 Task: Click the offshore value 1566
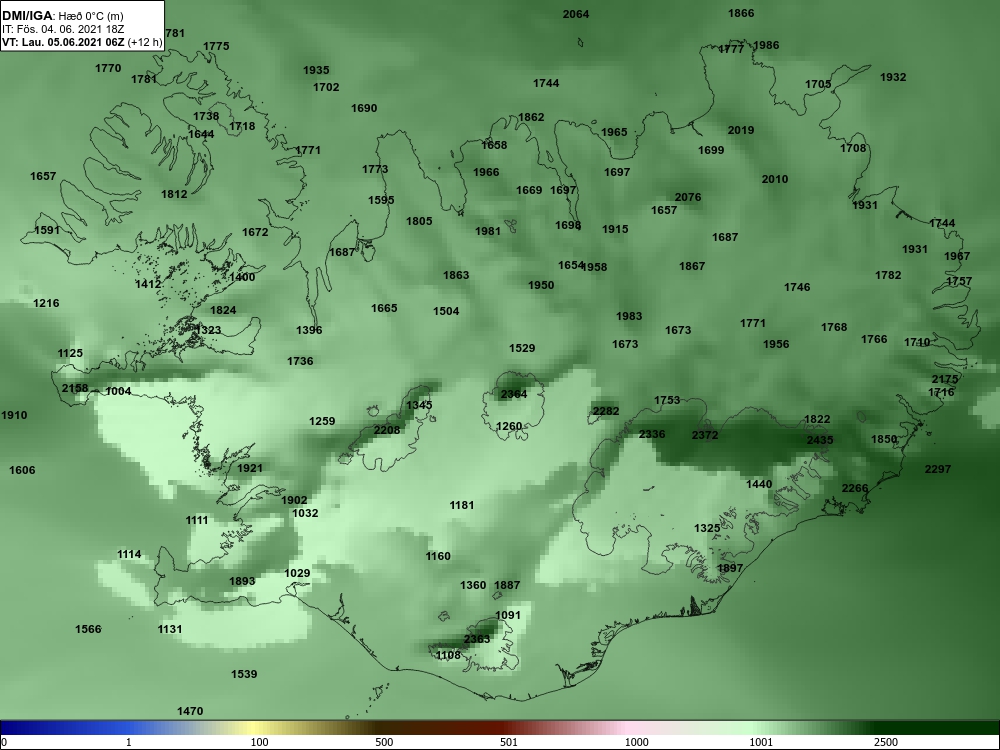89,629
